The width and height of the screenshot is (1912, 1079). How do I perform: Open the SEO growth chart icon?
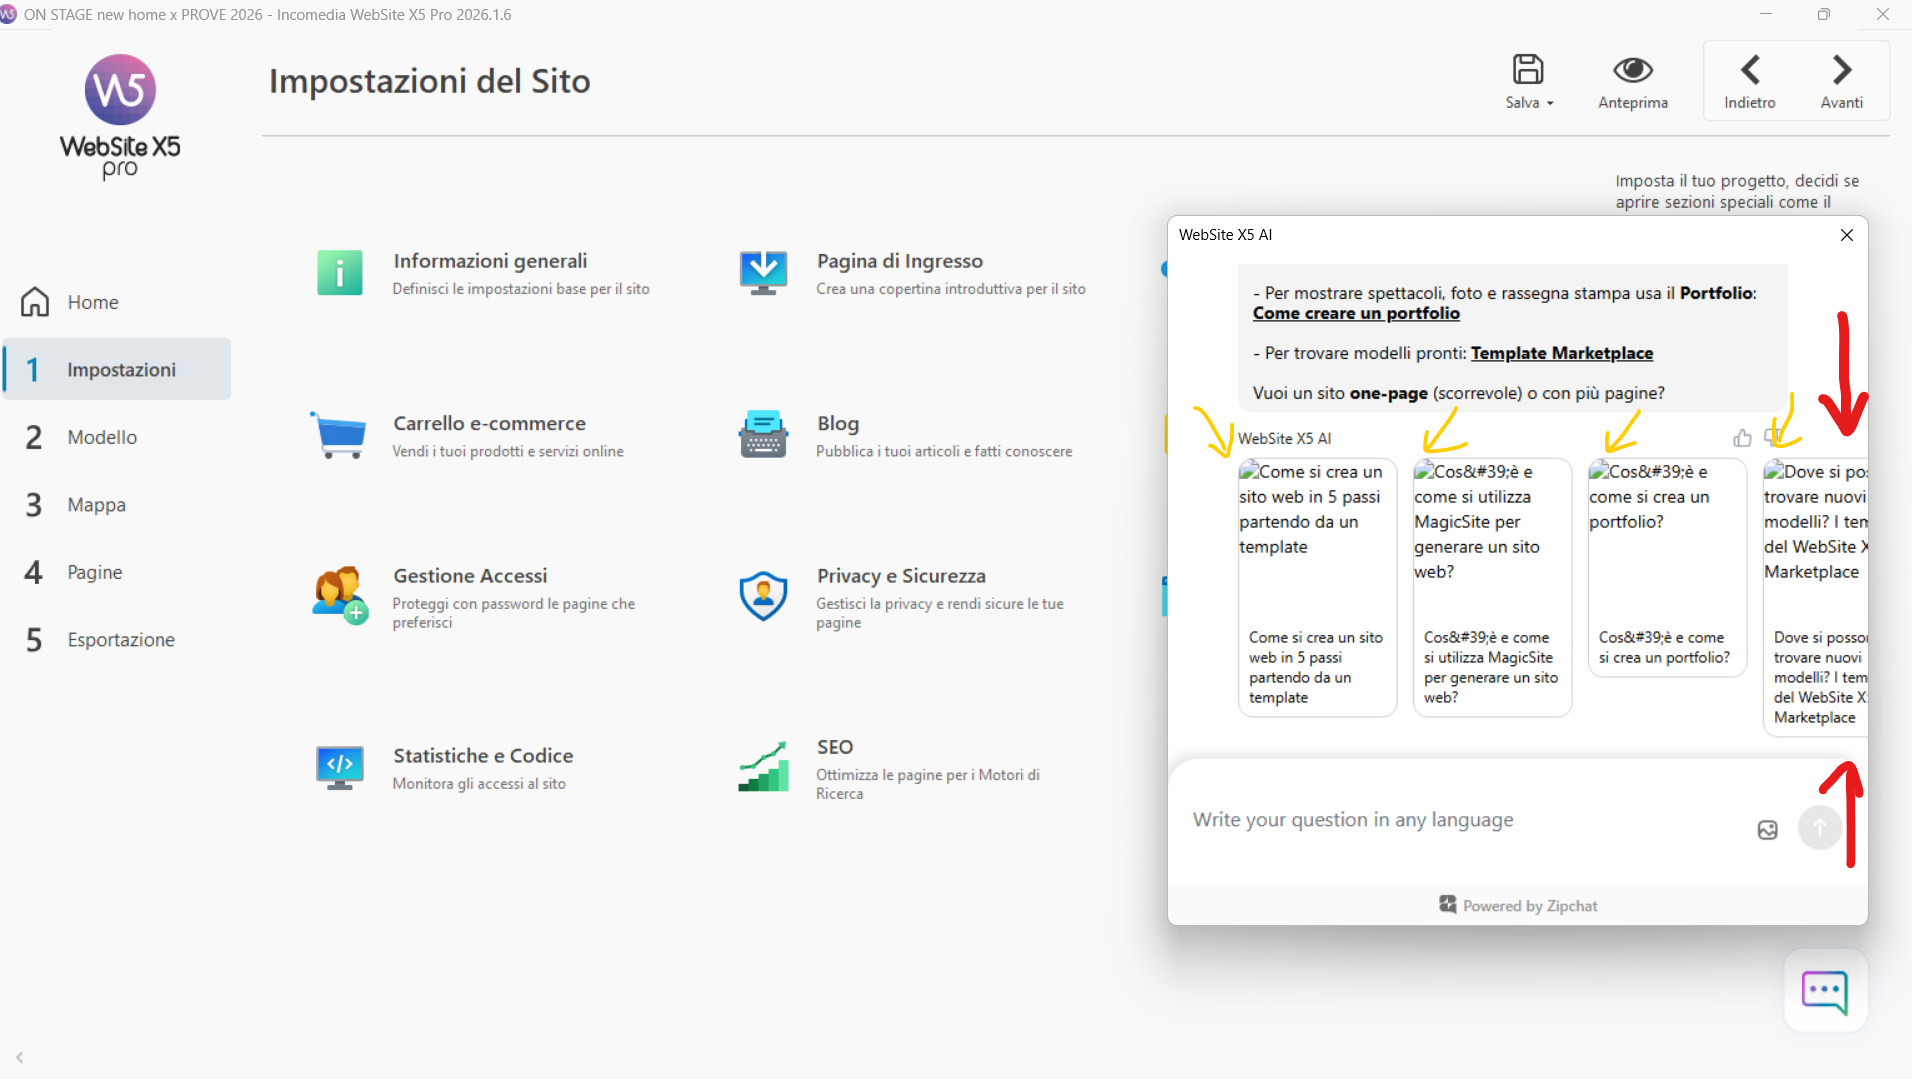point(763,767)
